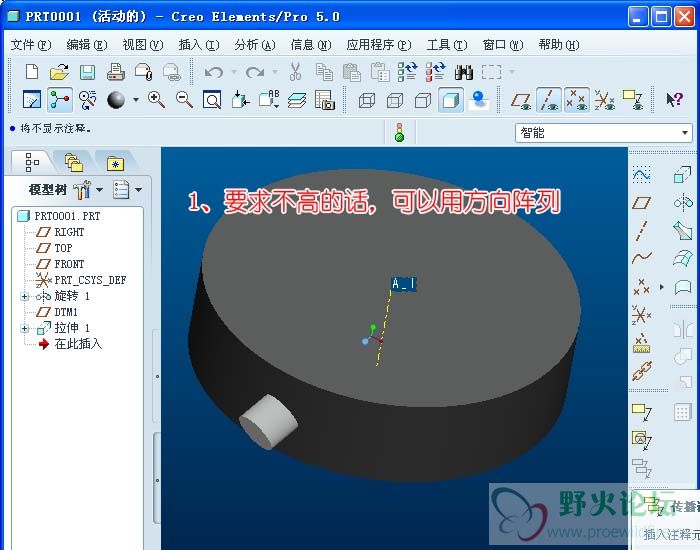Image resolution: width=700 pixels, height=550 pixels.
Task: Click the Revolve tool on right toolbar
Action: pos(683,203)
